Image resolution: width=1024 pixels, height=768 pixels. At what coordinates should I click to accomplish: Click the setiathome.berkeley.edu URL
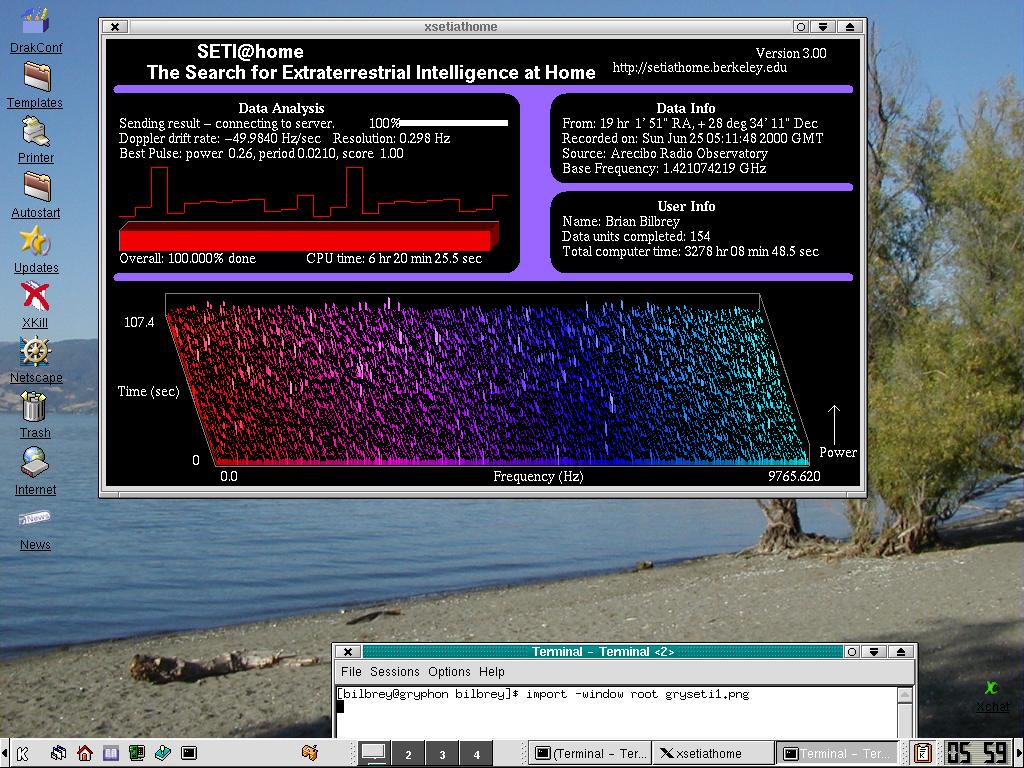[699, 68]
